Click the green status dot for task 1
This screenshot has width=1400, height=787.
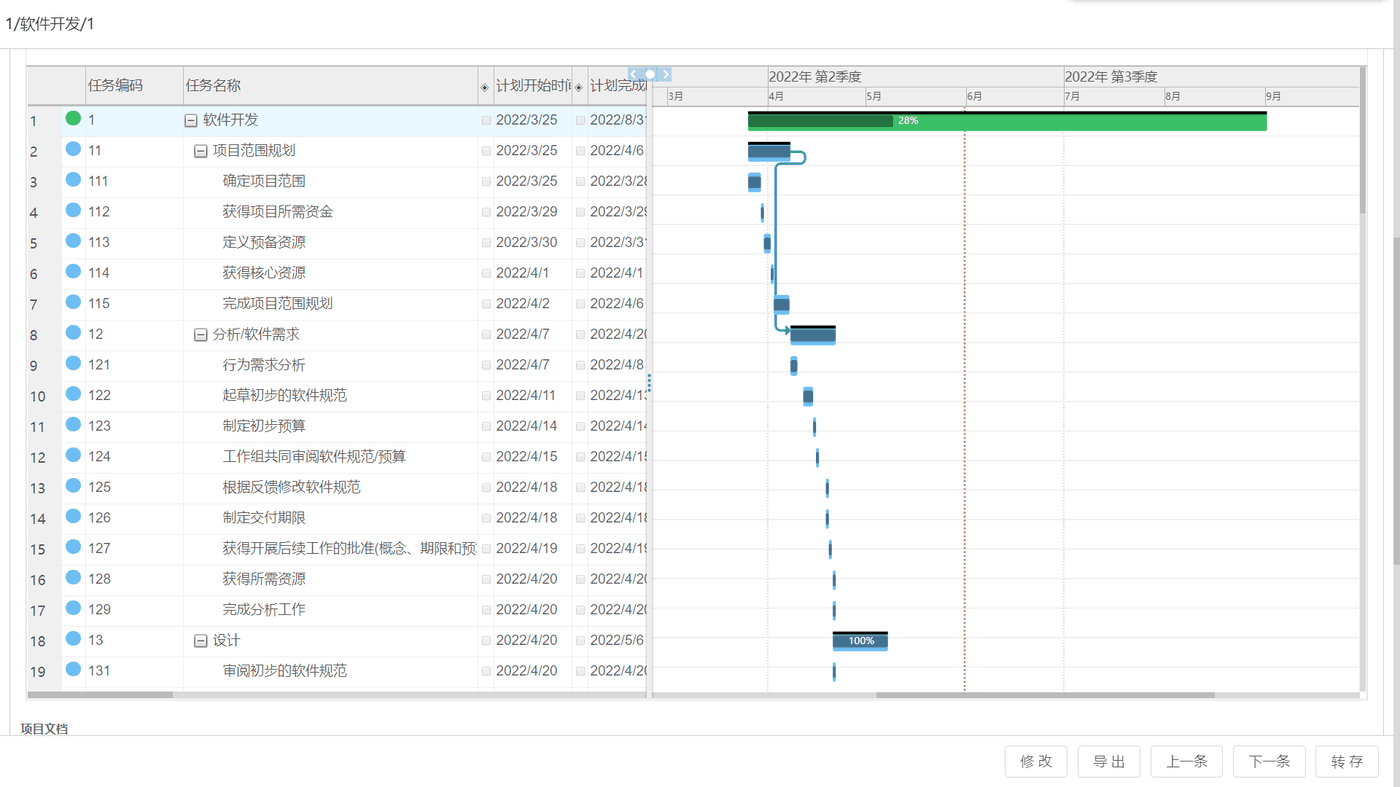click(73, 119)
